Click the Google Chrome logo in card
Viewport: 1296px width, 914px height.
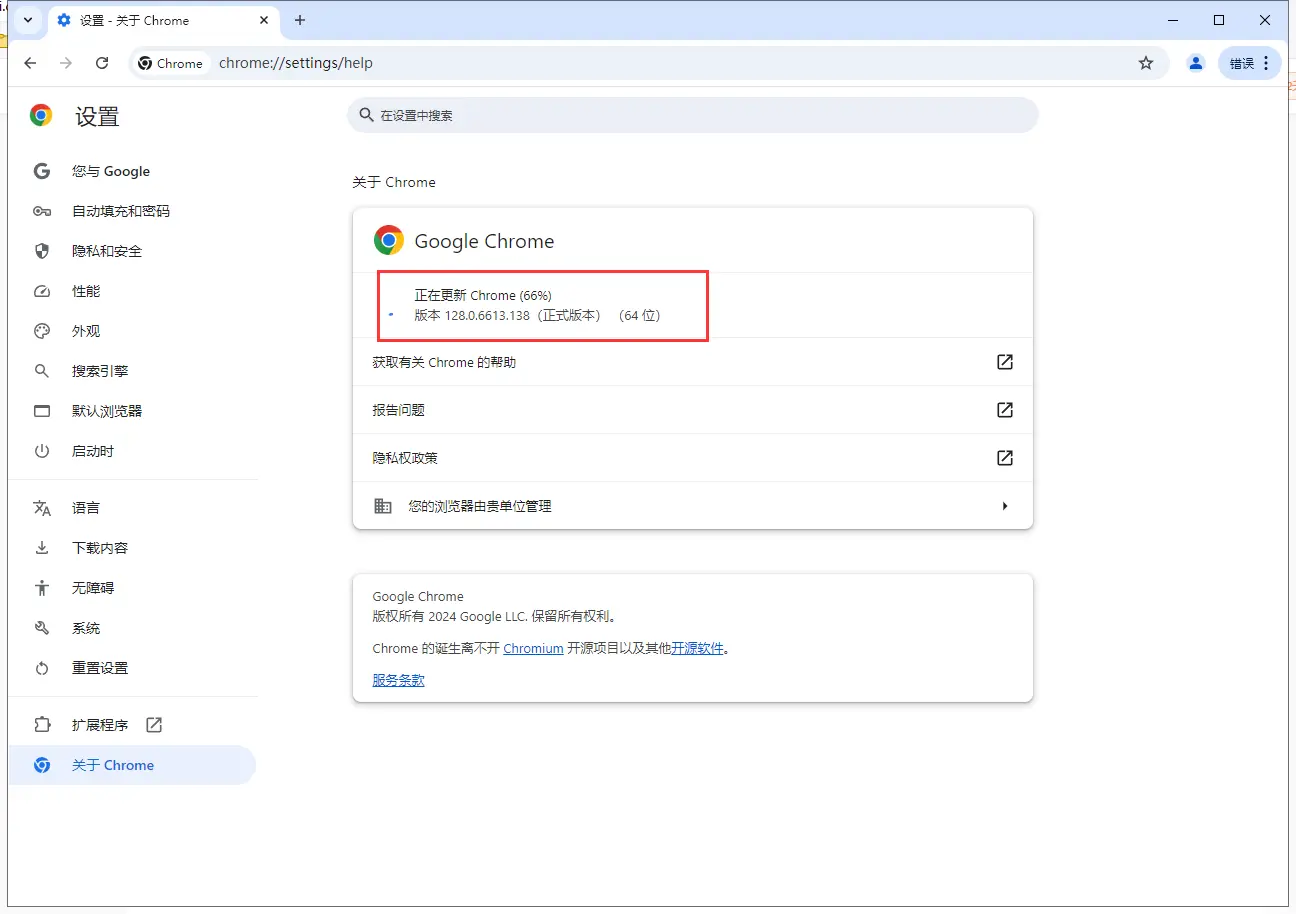[389, 241]
